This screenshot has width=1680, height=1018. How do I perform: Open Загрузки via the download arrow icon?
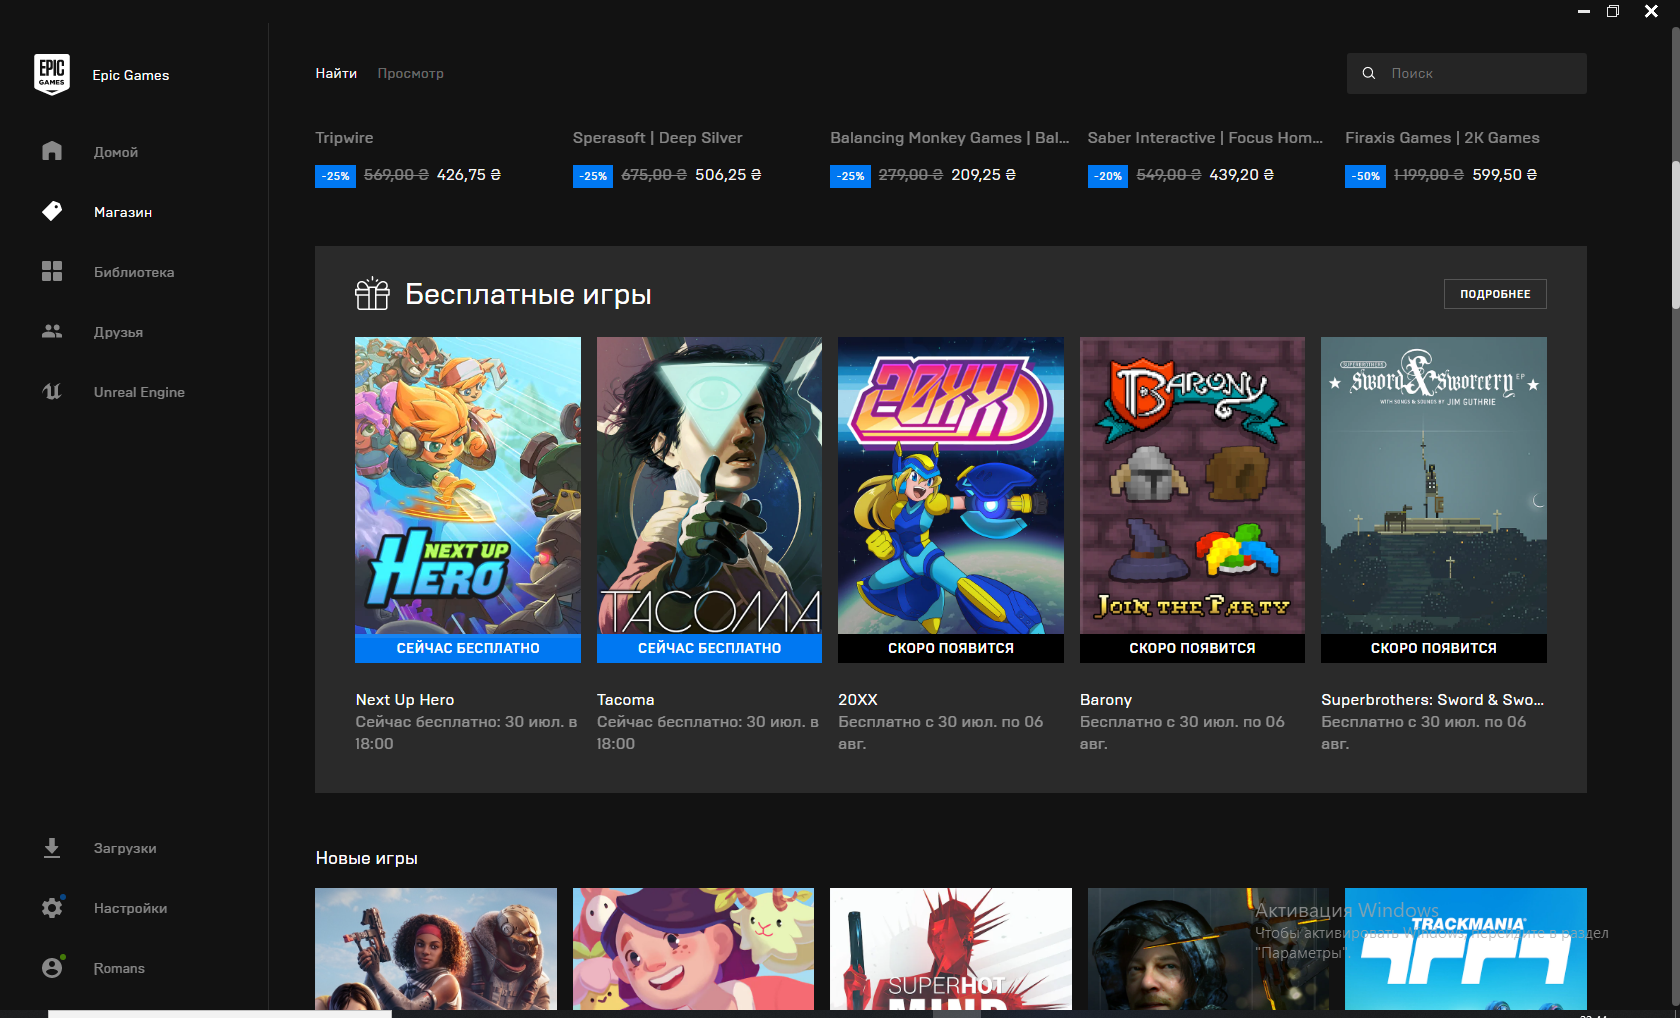[52, 848]
